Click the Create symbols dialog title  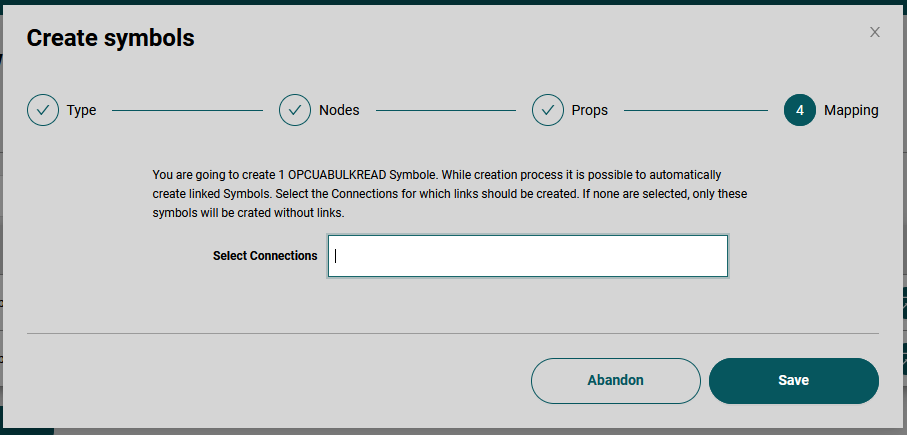point(110,38)
